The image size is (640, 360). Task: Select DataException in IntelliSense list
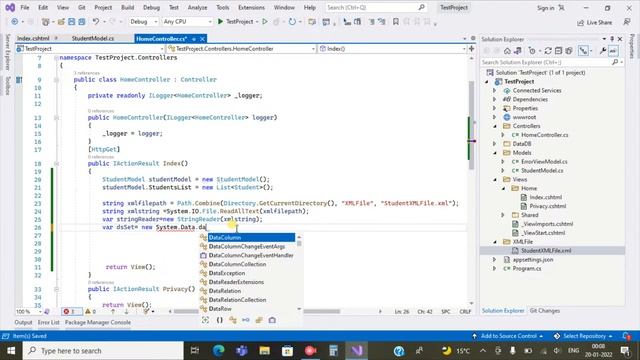pos(227,273)
